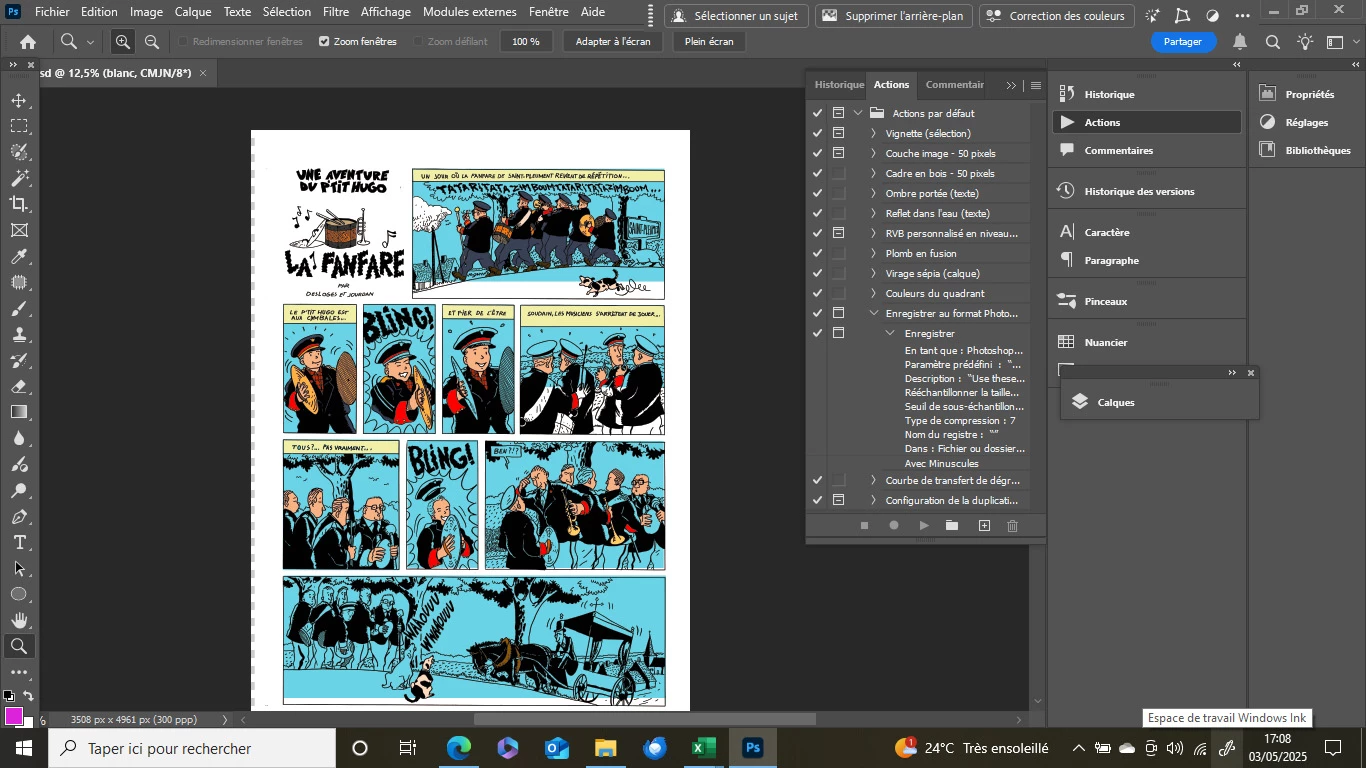Click the magenta foreground color swatch
The width and height of the screenshot is (1366, 768).
[x=14, y=716]
